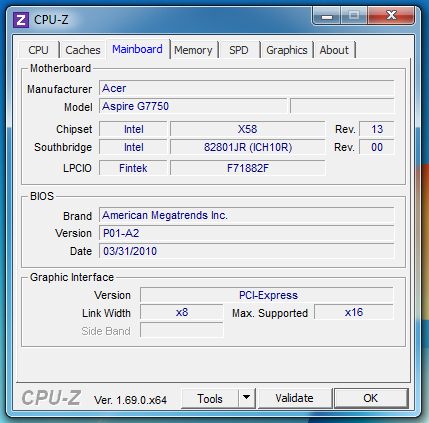The image size is (429, 423).
Task: Expand the Tools dropdown arrow
Action: click(x=247, y=398)
